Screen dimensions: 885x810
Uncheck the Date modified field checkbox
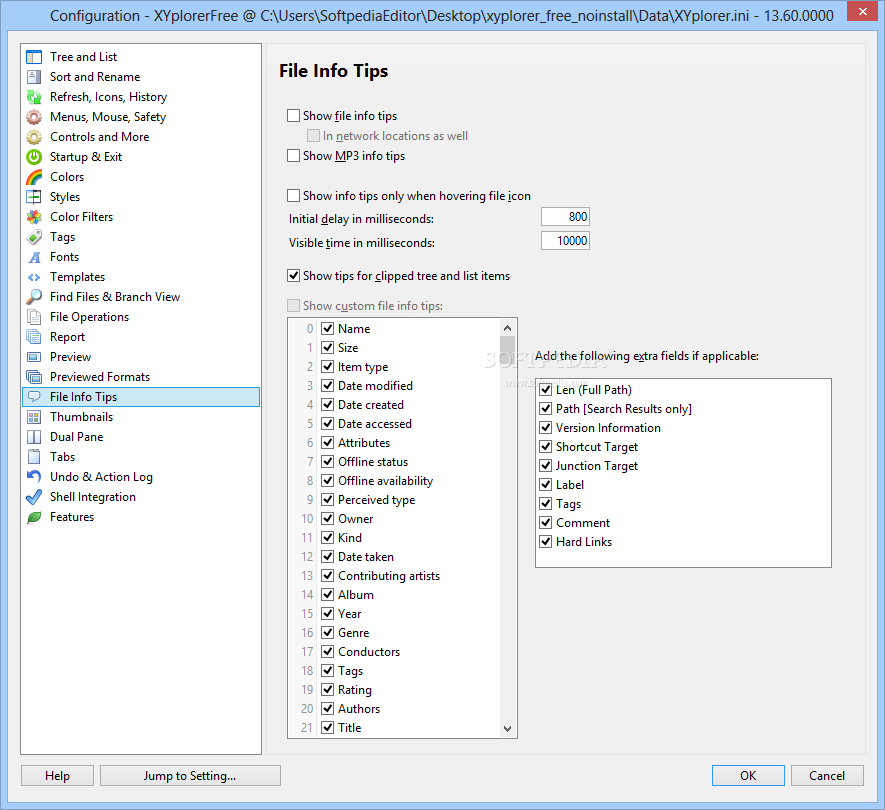click(x=327, y=386)
